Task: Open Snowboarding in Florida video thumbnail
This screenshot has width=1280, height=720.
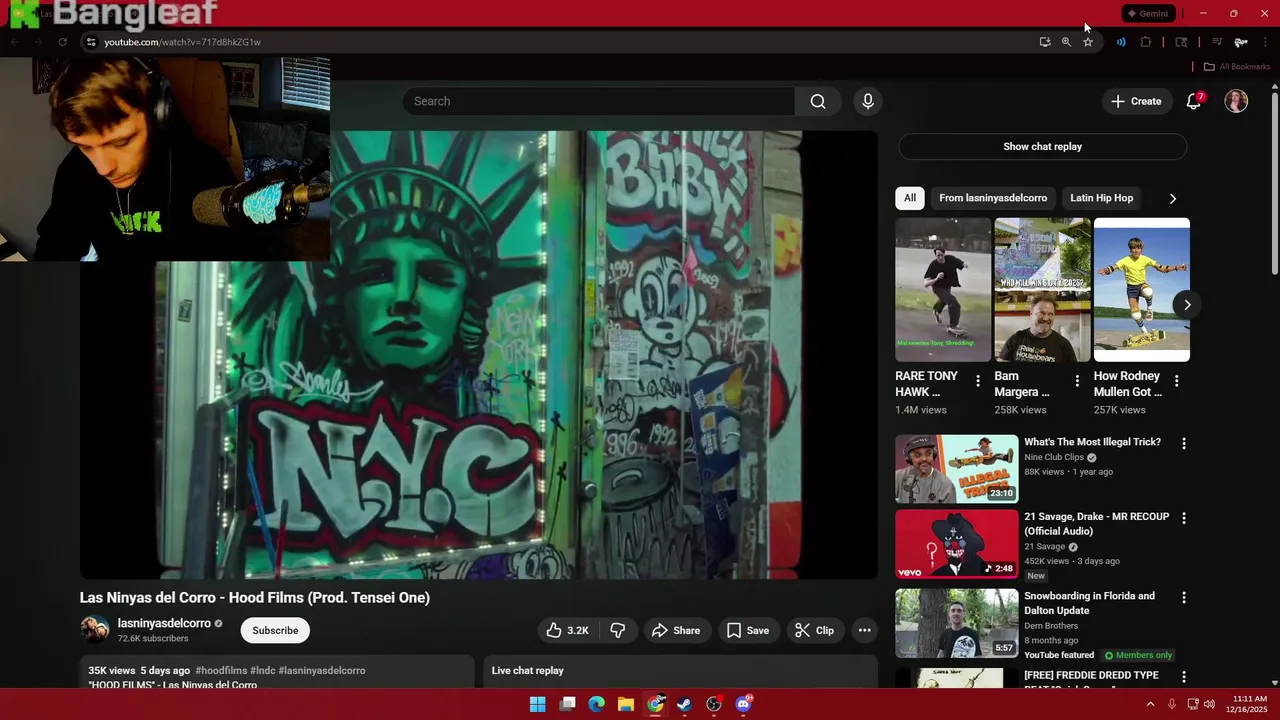Action: point(956,622)
